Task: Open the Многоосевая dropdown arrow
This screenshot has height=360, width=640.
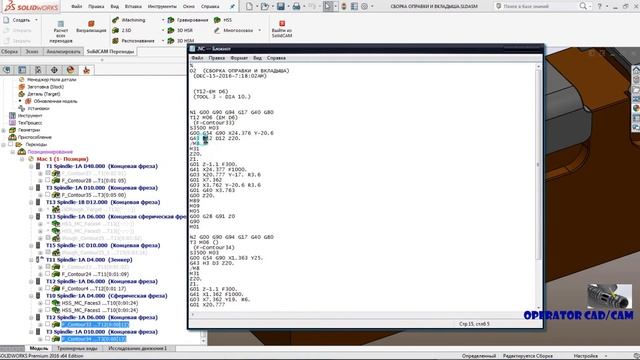Action: 260,30
